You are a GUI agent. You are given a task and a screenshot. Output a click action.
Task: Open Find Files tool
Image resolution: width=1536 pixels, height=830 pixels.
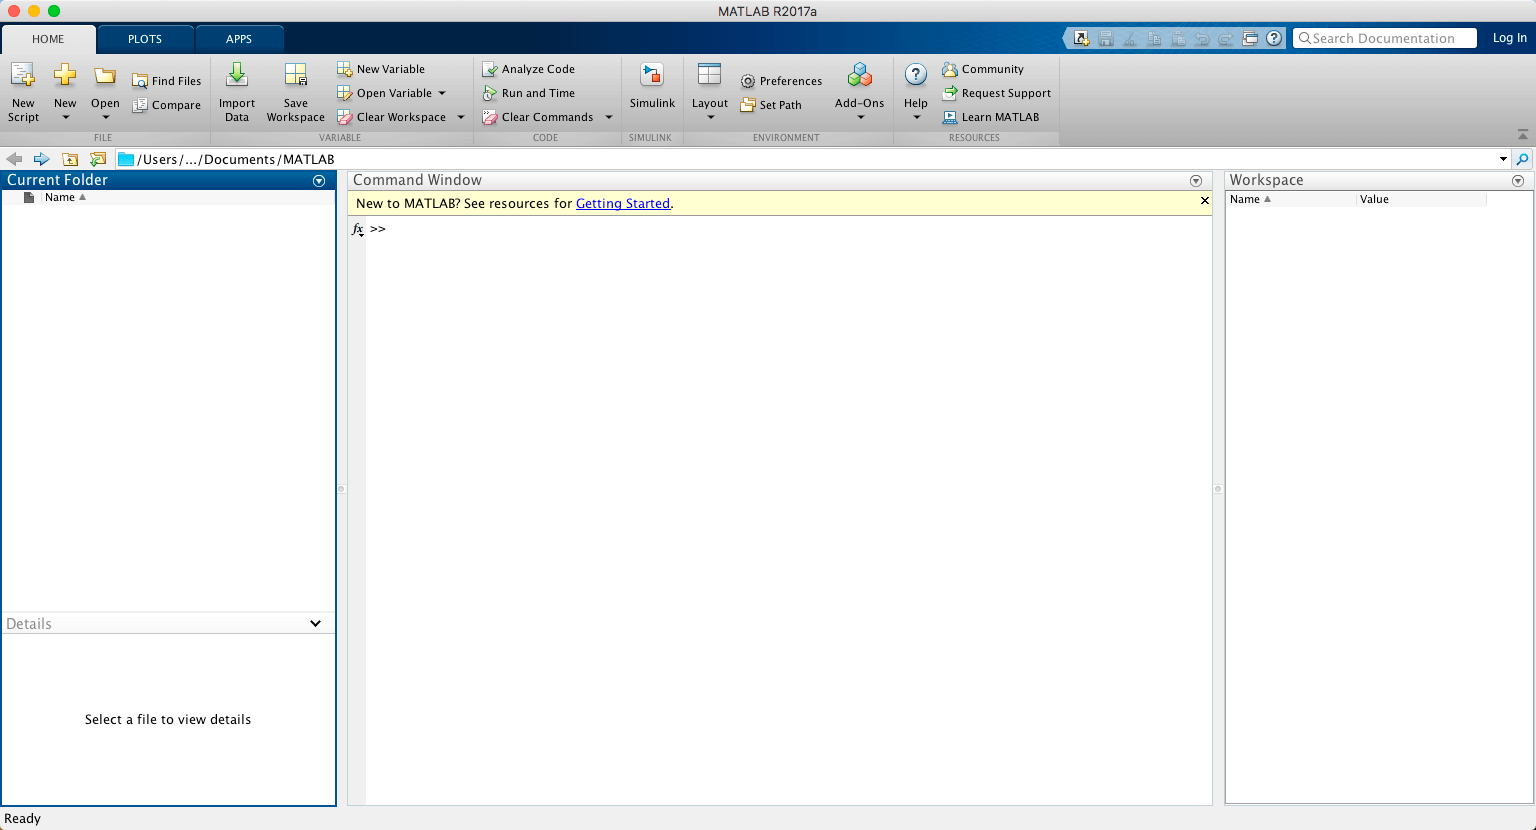[167, 81]
